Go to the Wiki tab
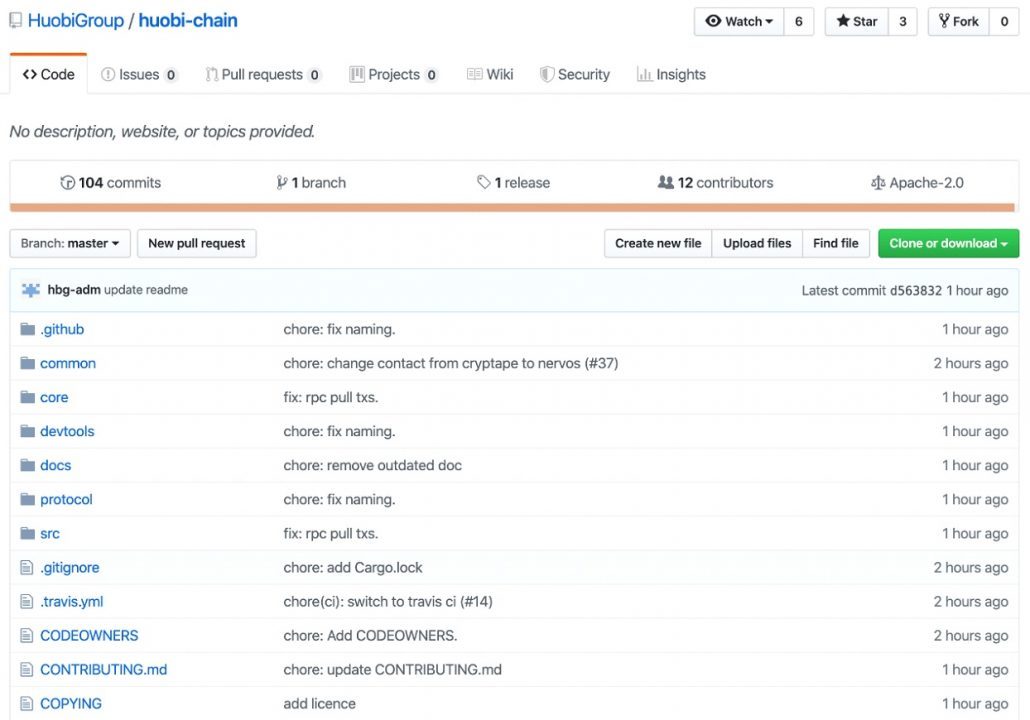1030x720 pixels. tap(490, 74)
